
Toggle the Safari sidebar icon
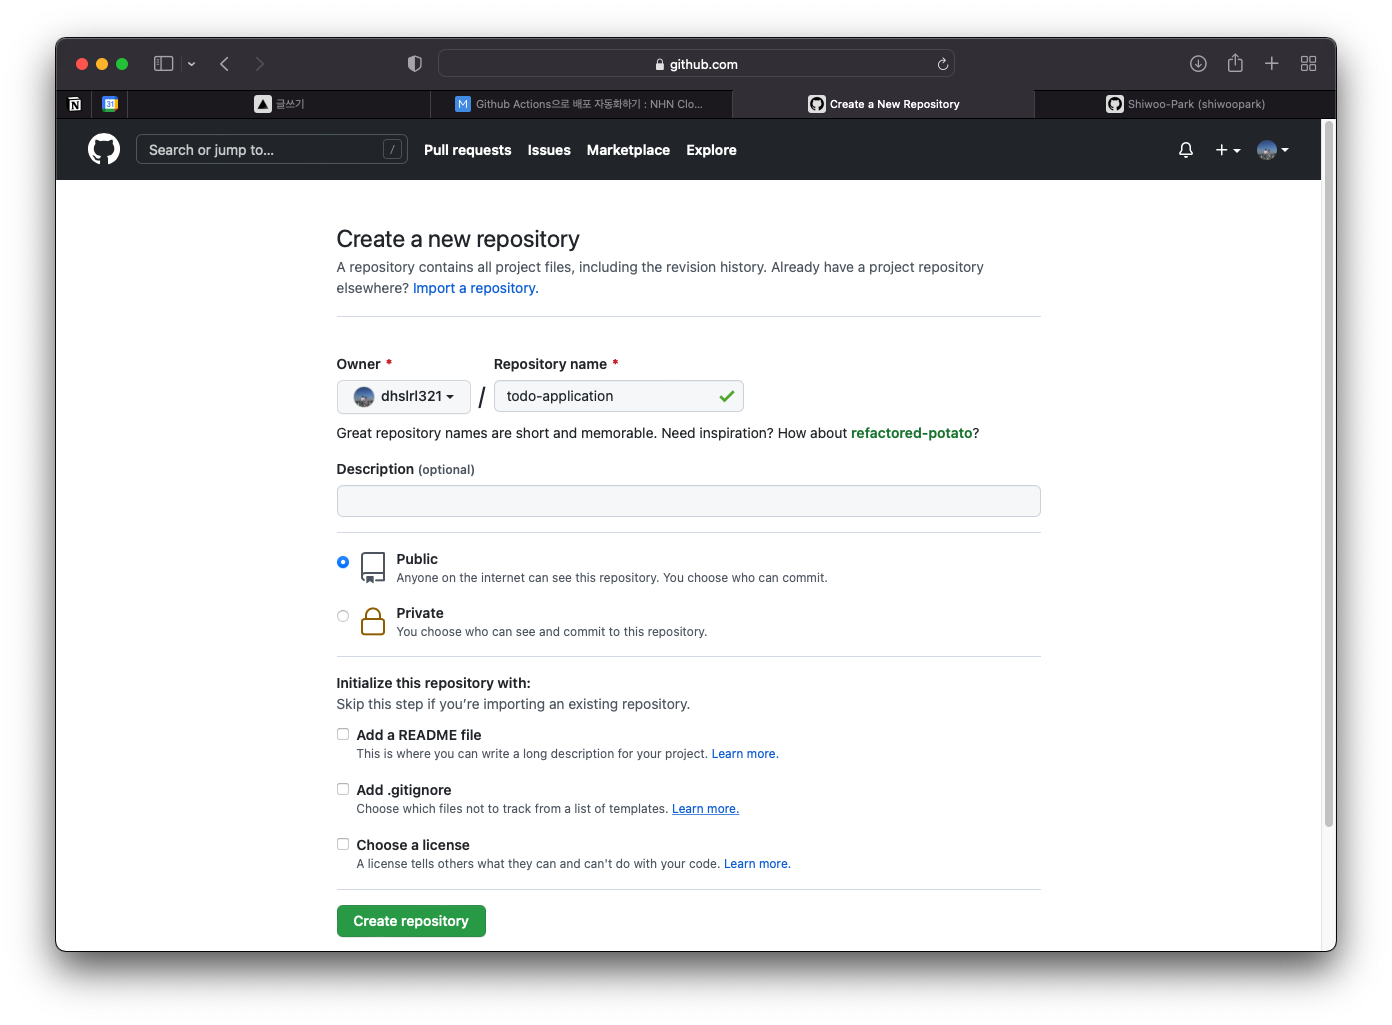click(x=164, y=64)
